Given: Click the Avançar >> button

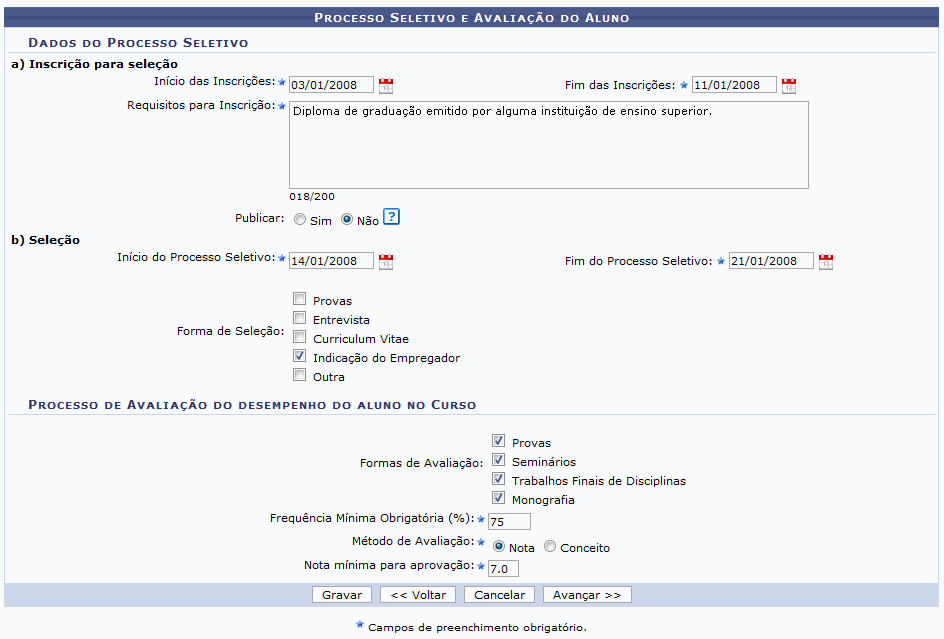Looking at the screenshot, I should [587, 595].
